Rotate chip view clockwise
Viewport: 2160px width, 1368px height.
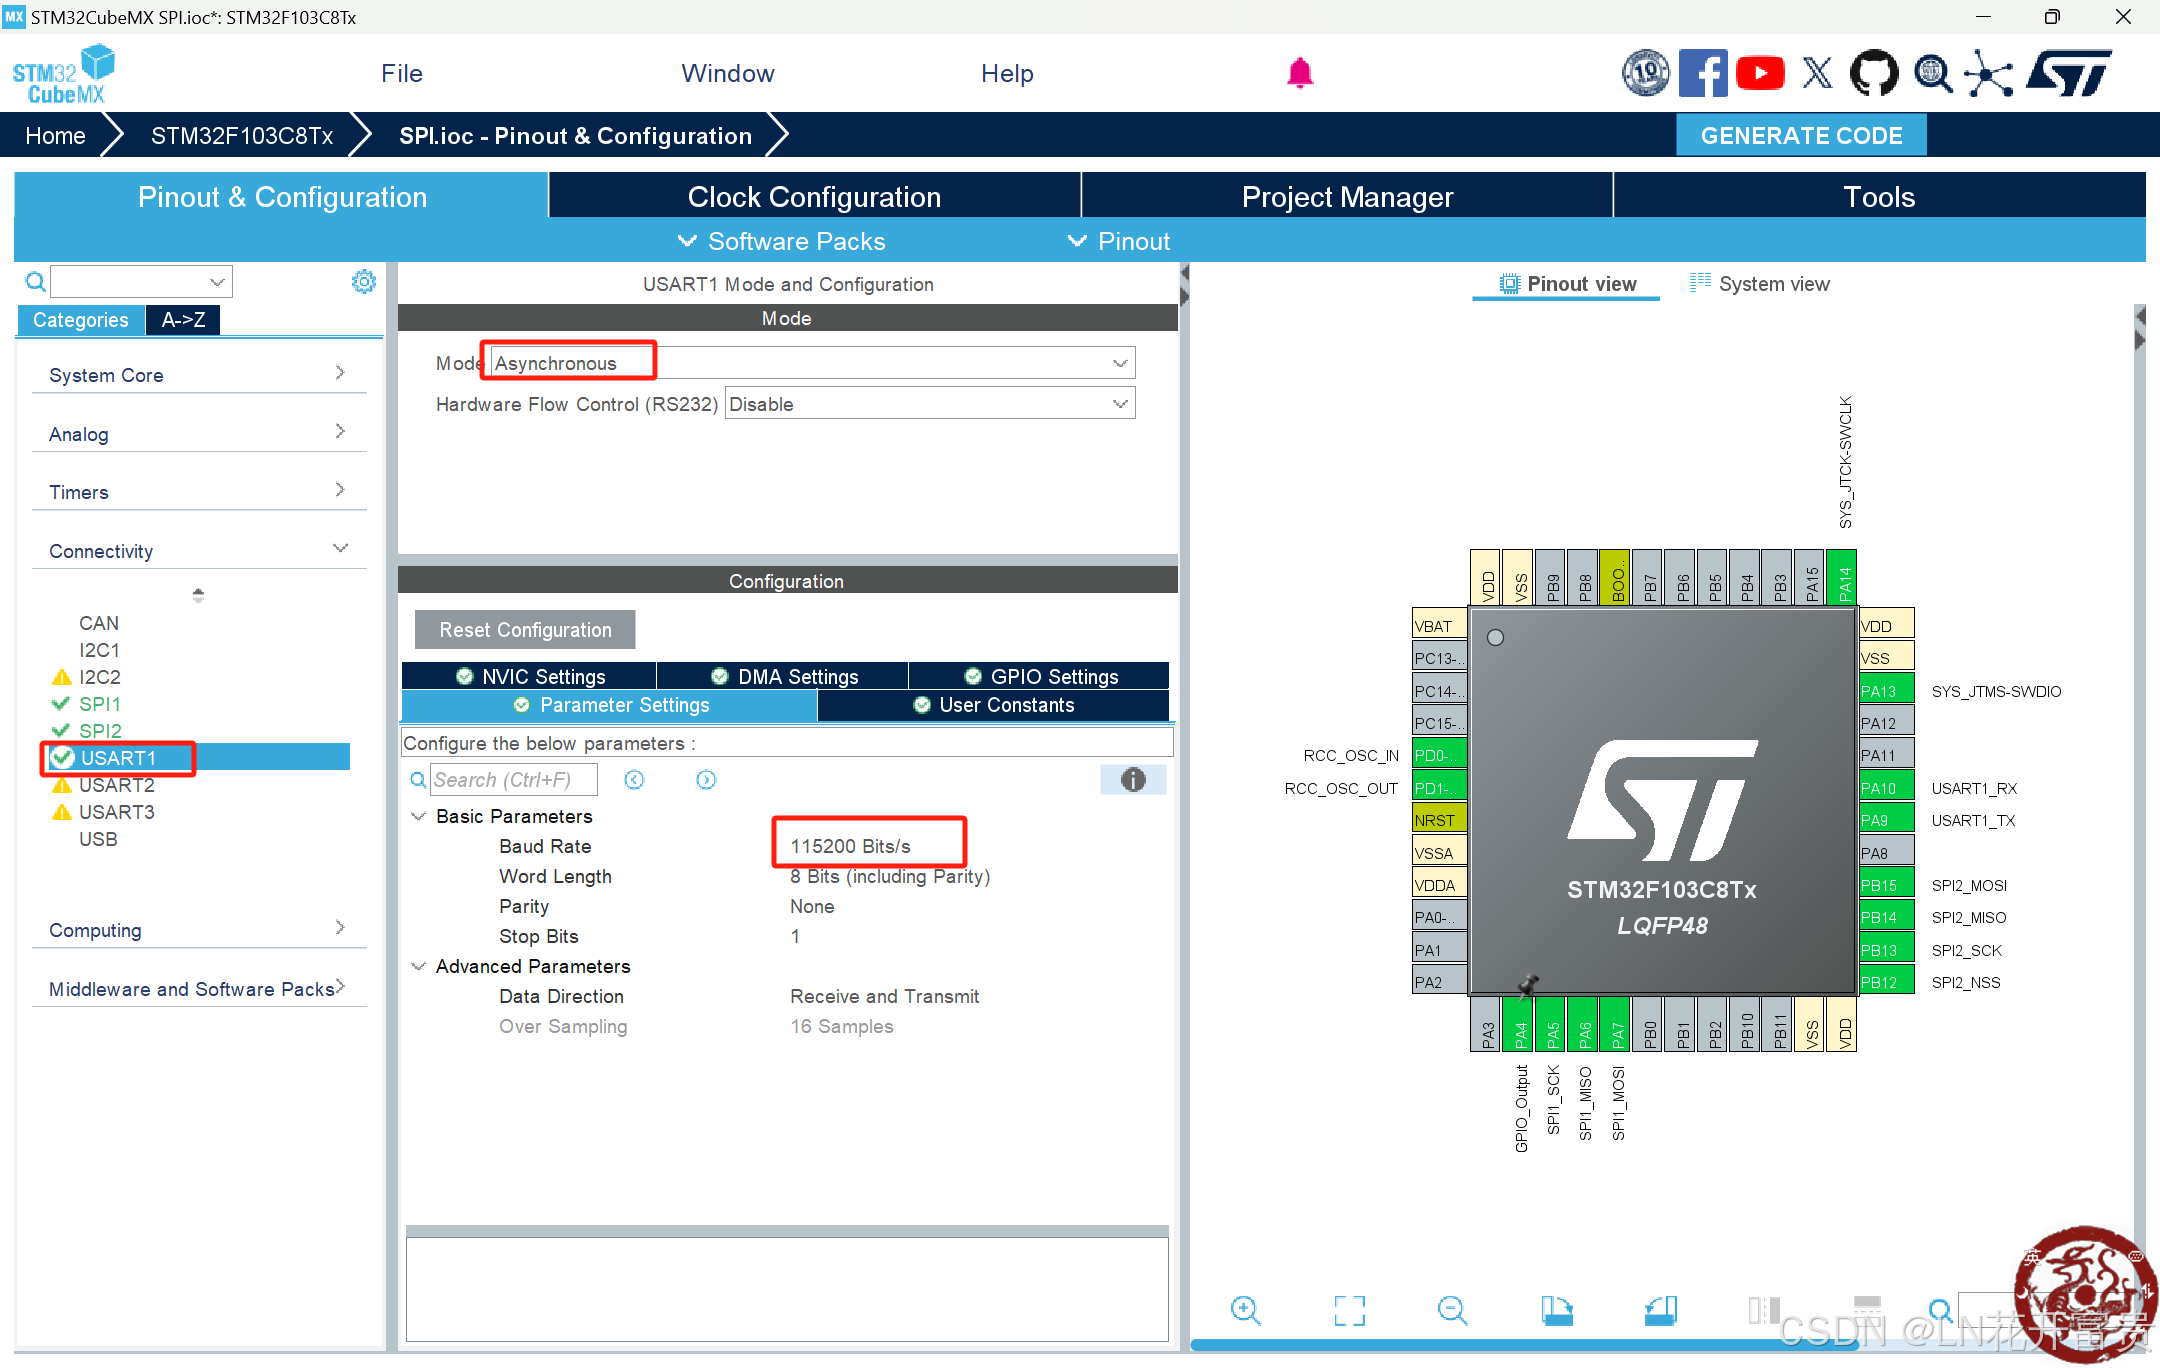[1556, 1310]
